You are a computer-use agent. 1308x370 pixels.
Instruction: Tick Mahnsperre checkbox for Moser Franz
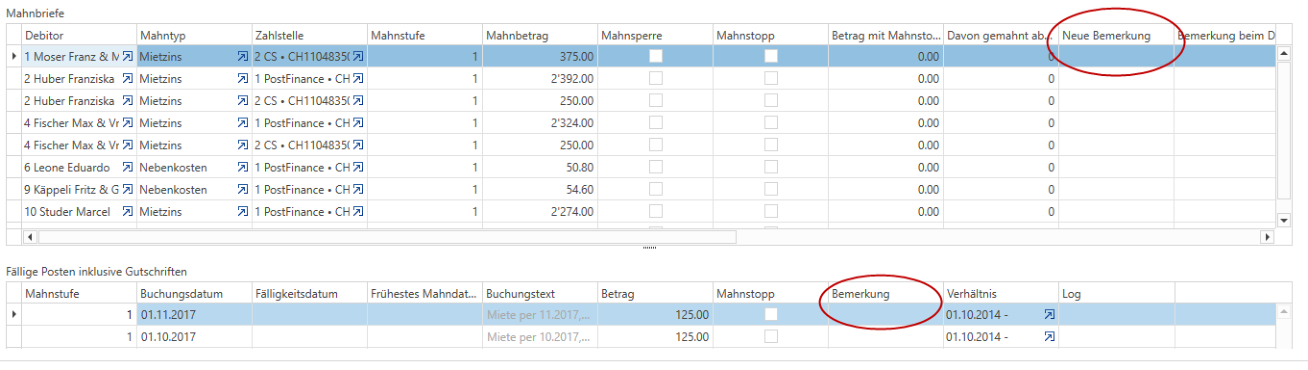[656, 57]
